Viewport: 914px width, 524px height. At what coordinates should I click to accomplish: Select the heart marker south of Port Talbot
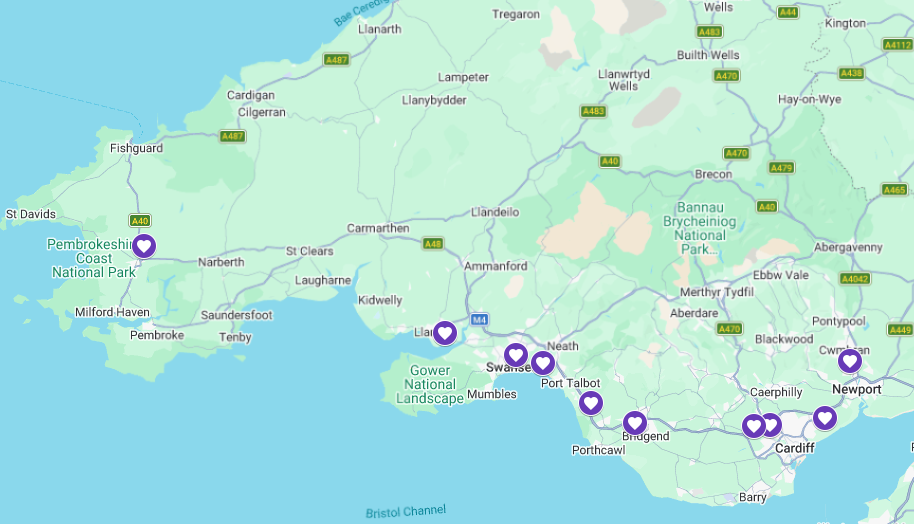(590, 403)
